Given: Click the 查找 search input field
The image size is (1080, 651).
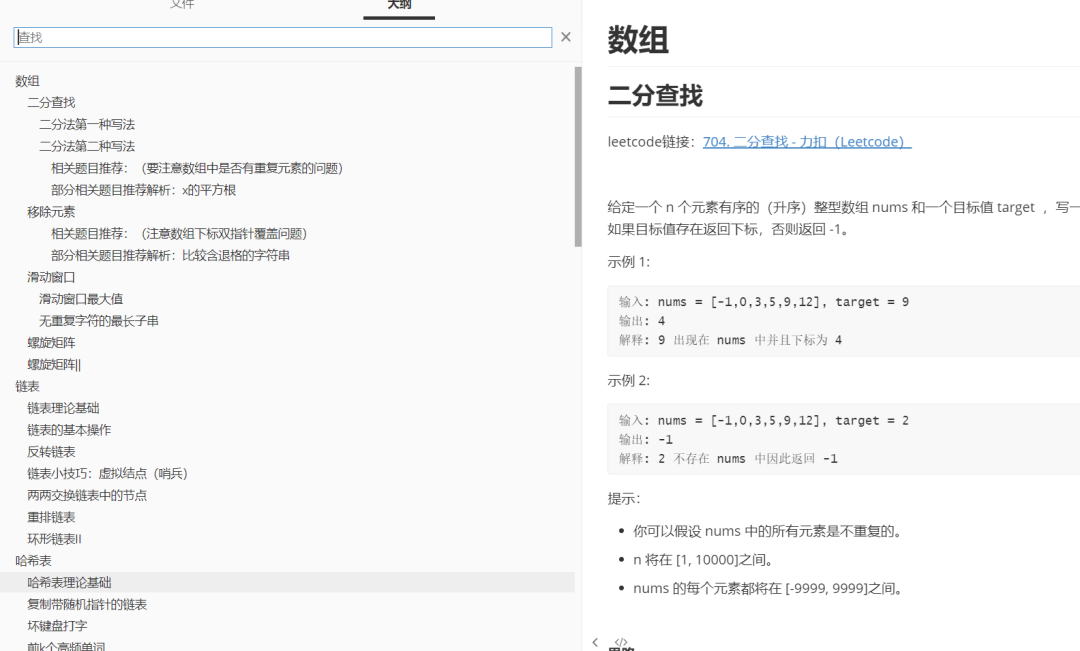Looking at the screenshot, I should pos(282,37).
